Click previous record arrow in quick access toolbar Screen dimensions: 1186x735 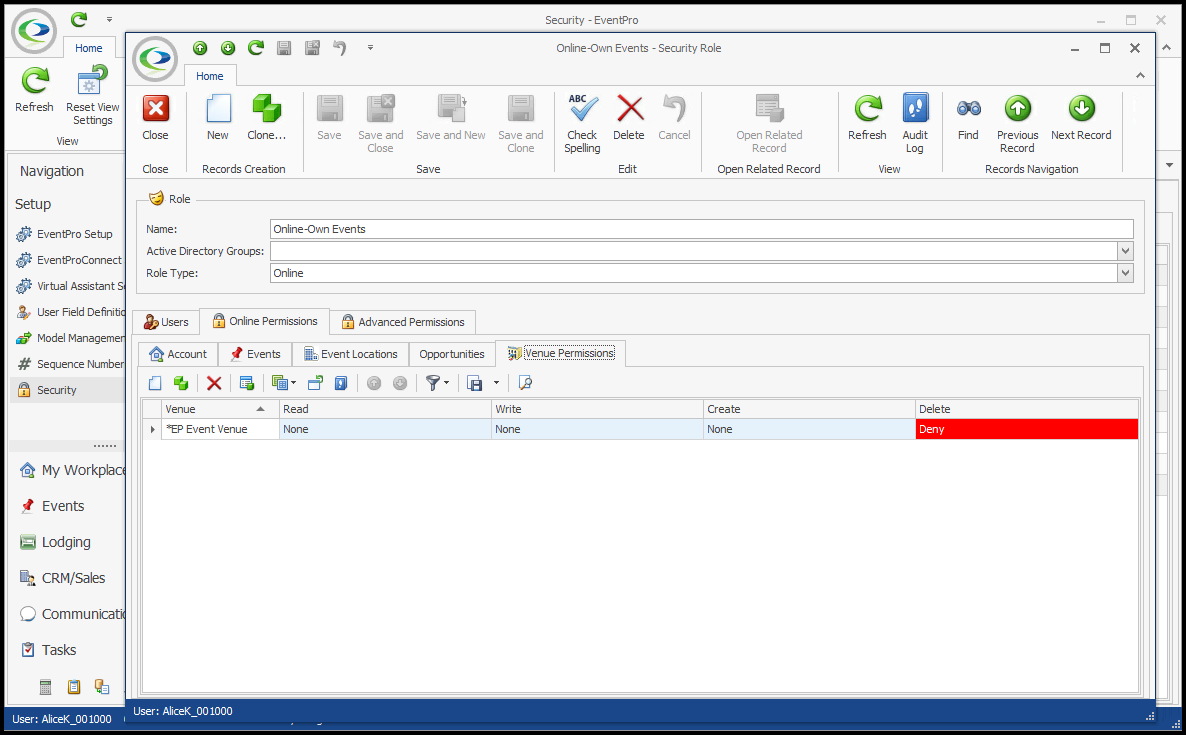[200, 48]
